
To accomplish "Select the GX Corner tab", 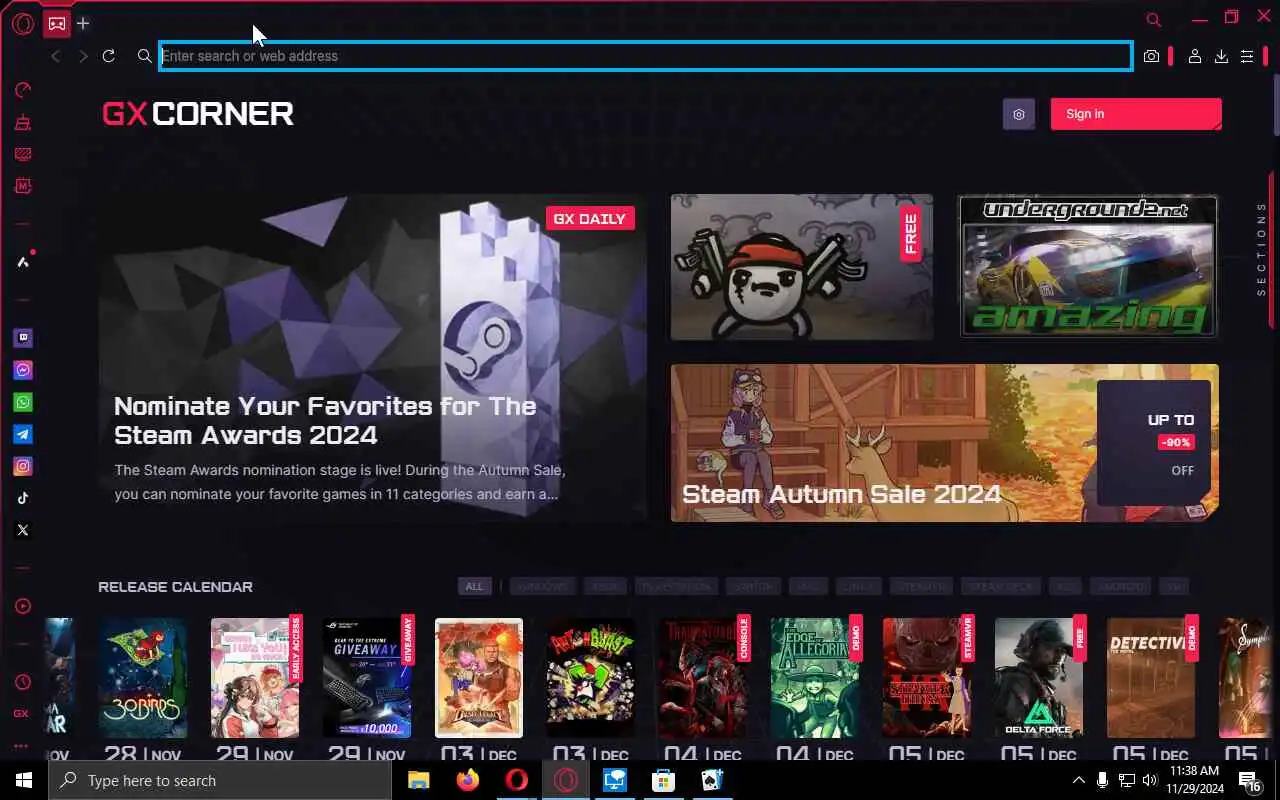I will pos(57,23).
